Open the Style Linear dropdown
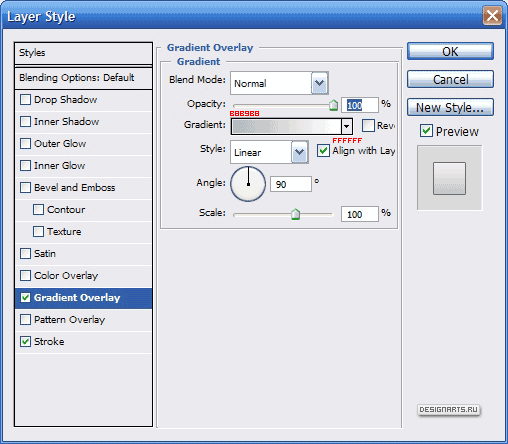508x444 pixels. click(299, 152)
